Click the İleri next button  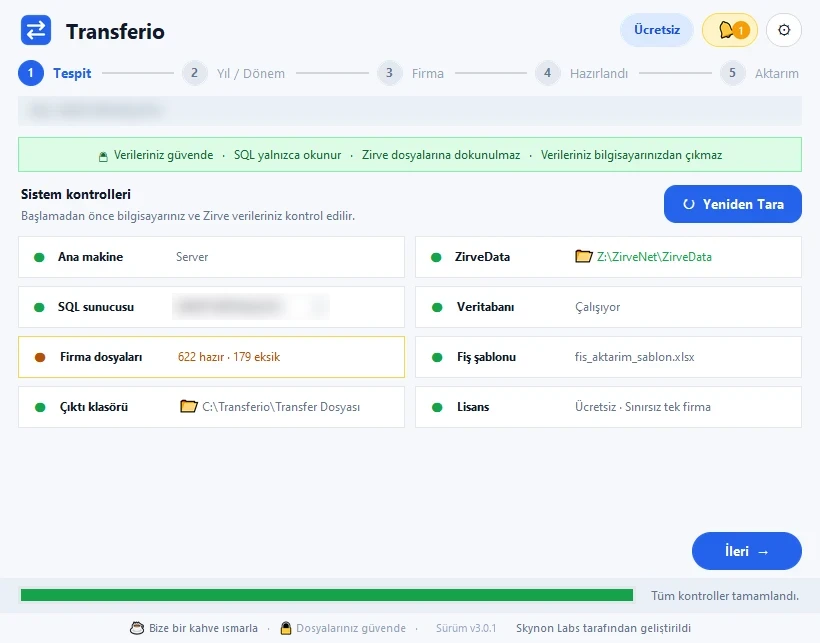coord(746,551)
